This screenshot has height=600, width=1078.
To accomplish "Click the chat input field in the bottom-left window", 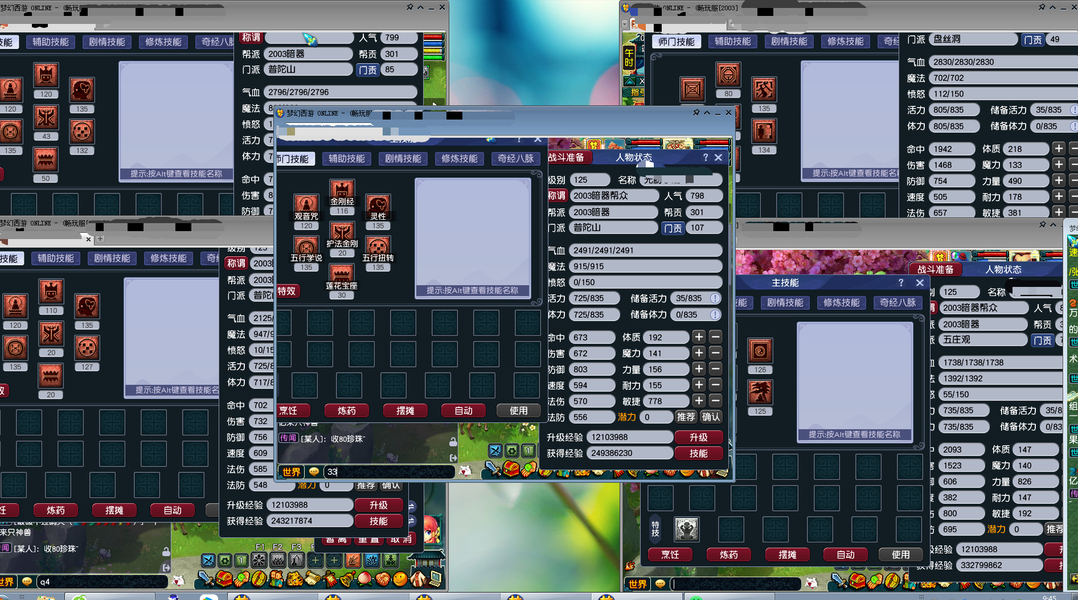I will click(102, 581).
